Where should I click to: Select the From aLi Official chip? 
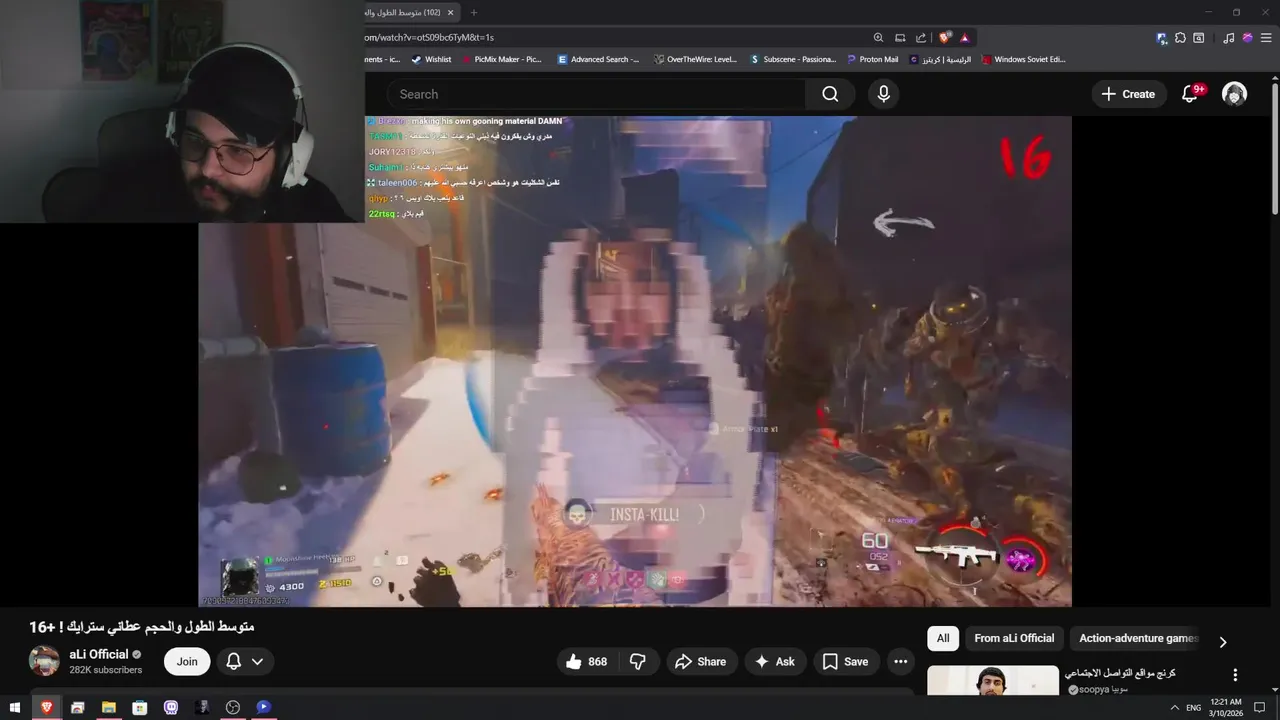point(1014,638)
